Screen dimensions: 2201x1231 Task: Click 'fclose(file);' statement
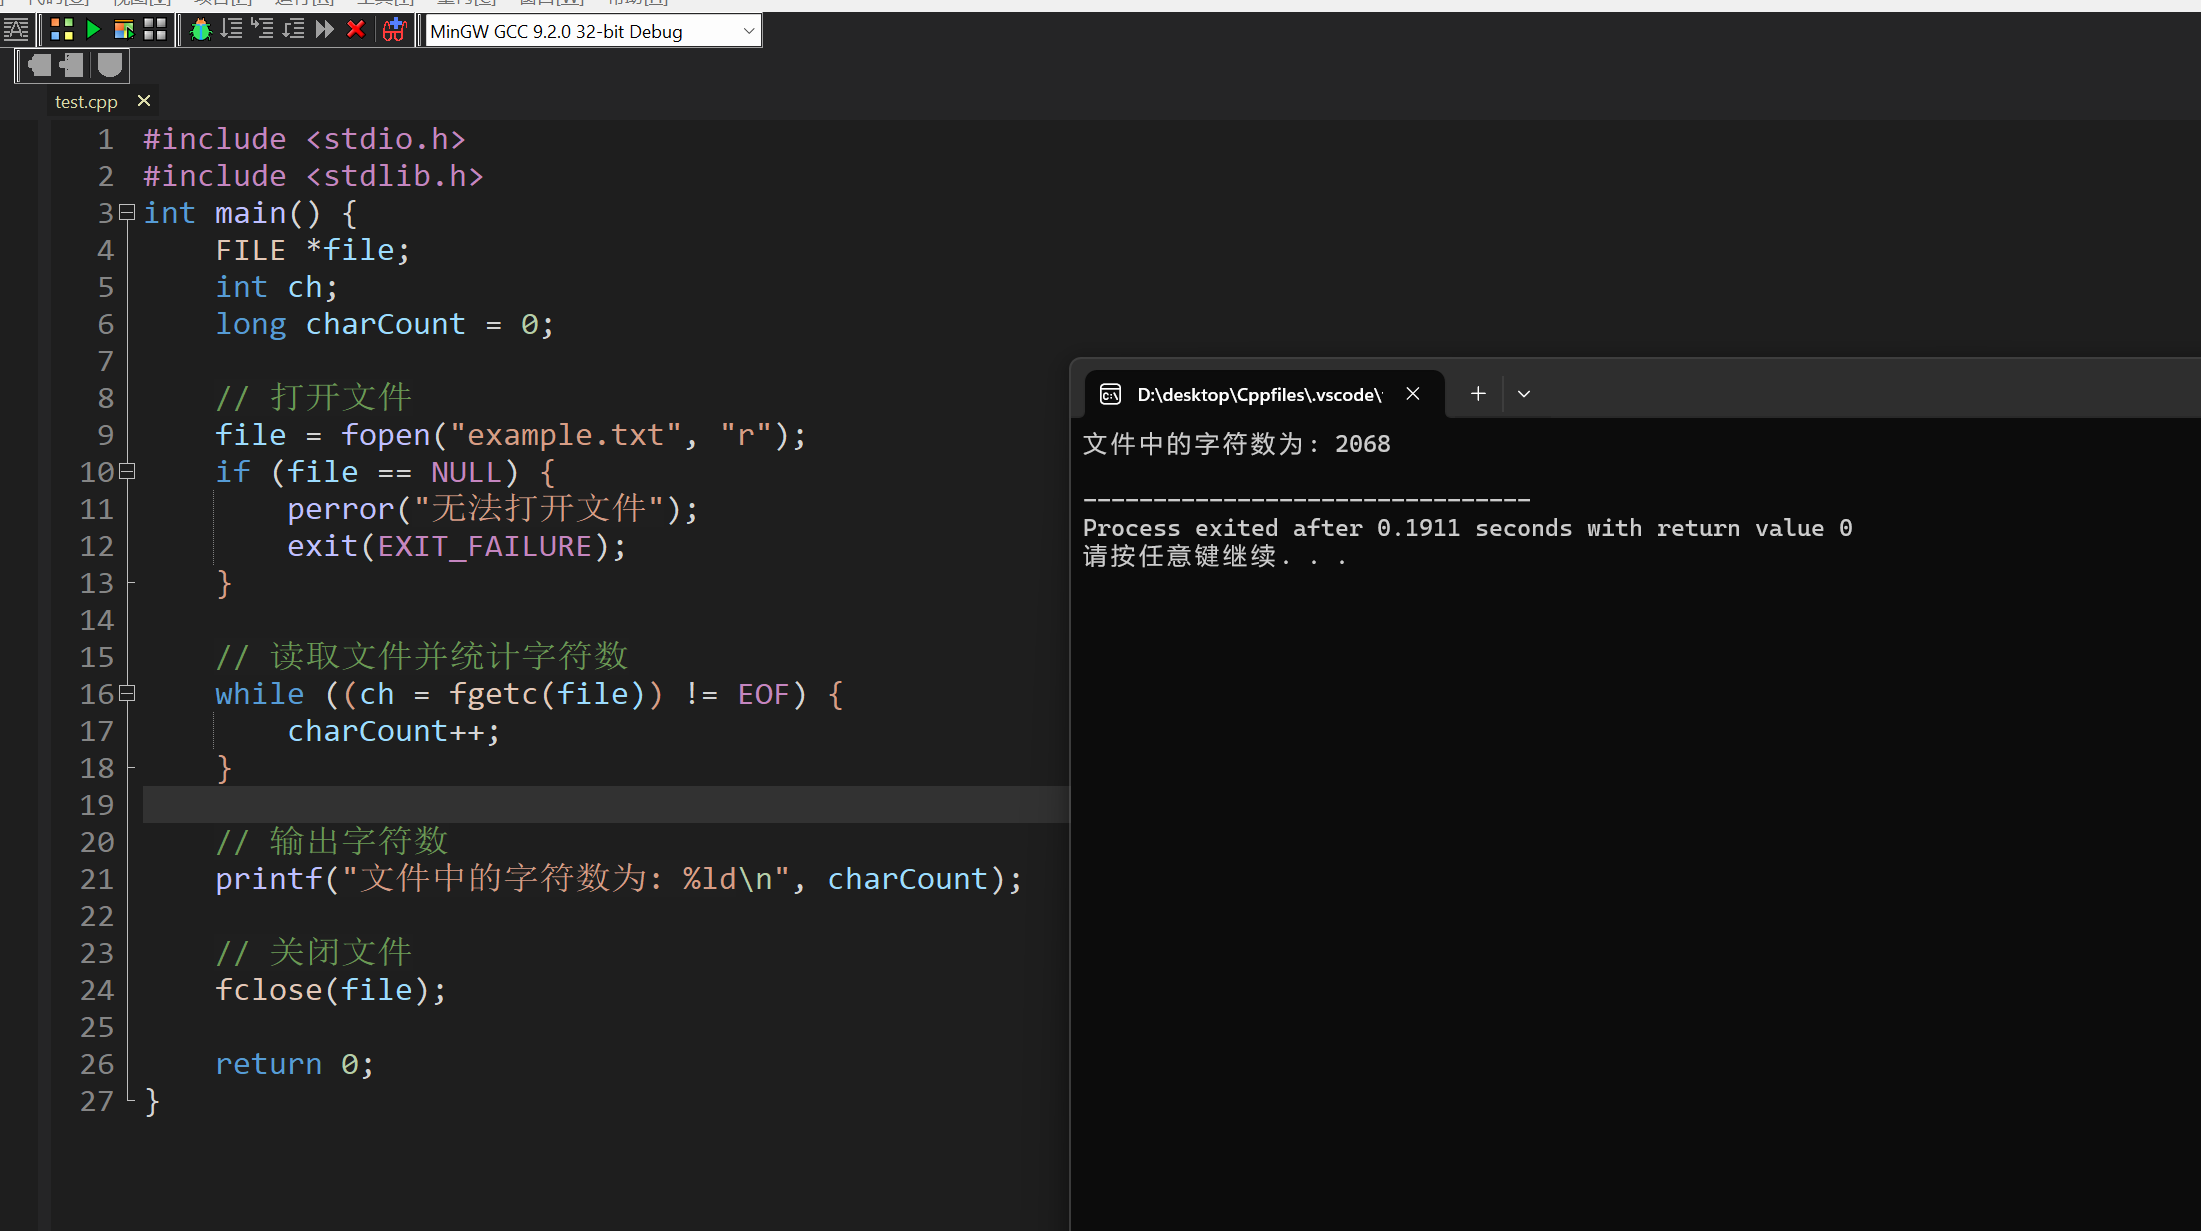click(331, 990)
